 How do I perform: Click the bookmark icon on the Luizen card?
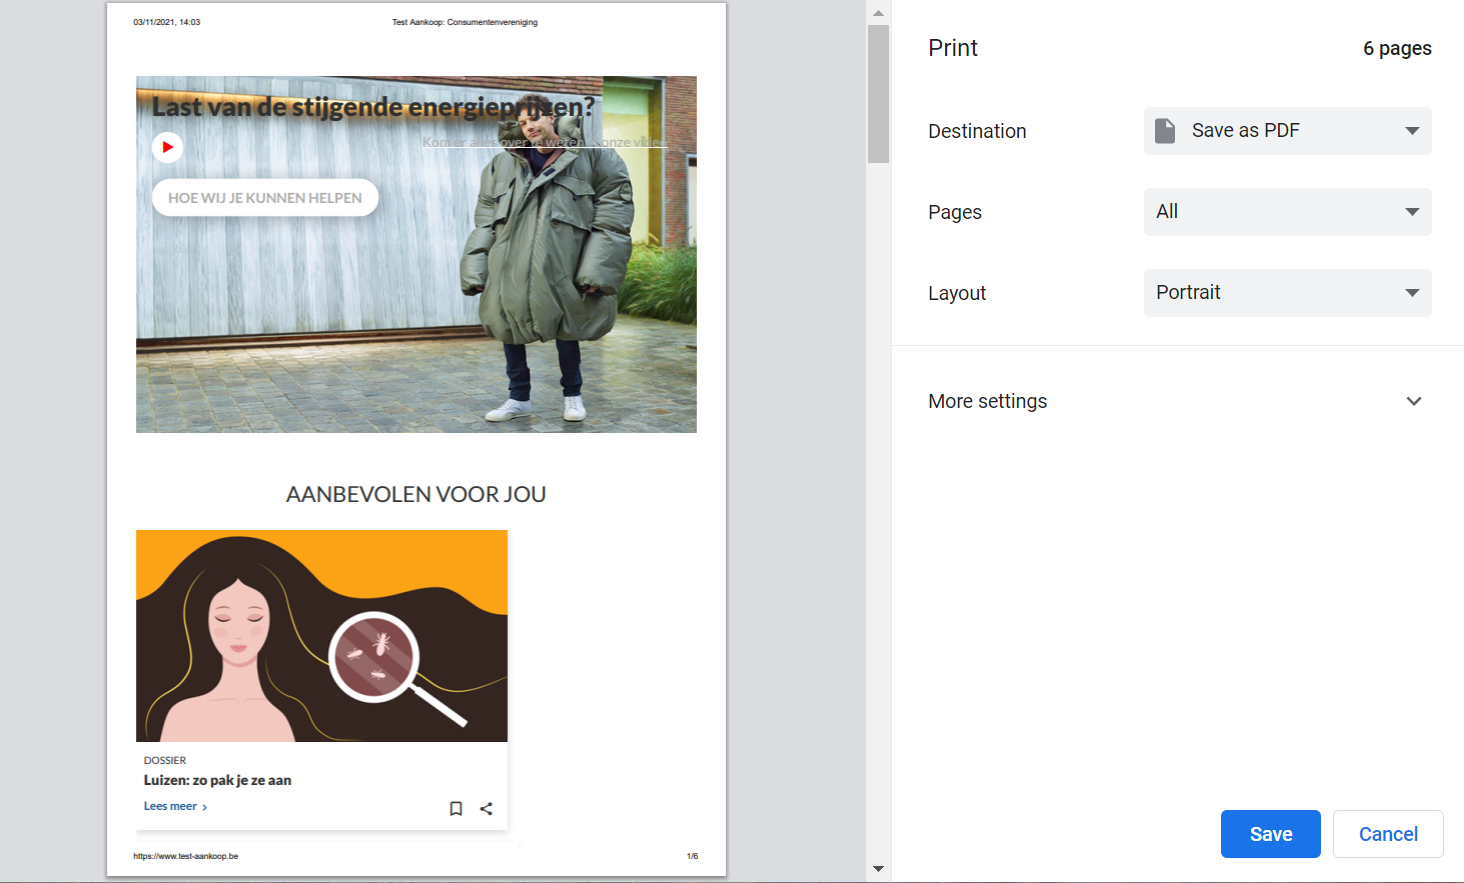[x=456, y=809]
